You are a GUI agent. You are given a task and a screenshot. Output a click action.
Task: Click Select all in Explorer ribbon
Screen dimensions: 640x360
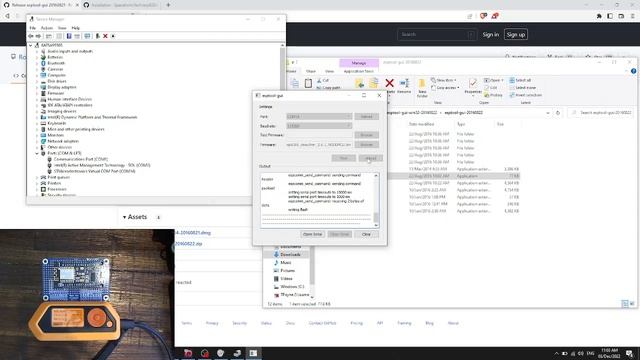point(520,80)
